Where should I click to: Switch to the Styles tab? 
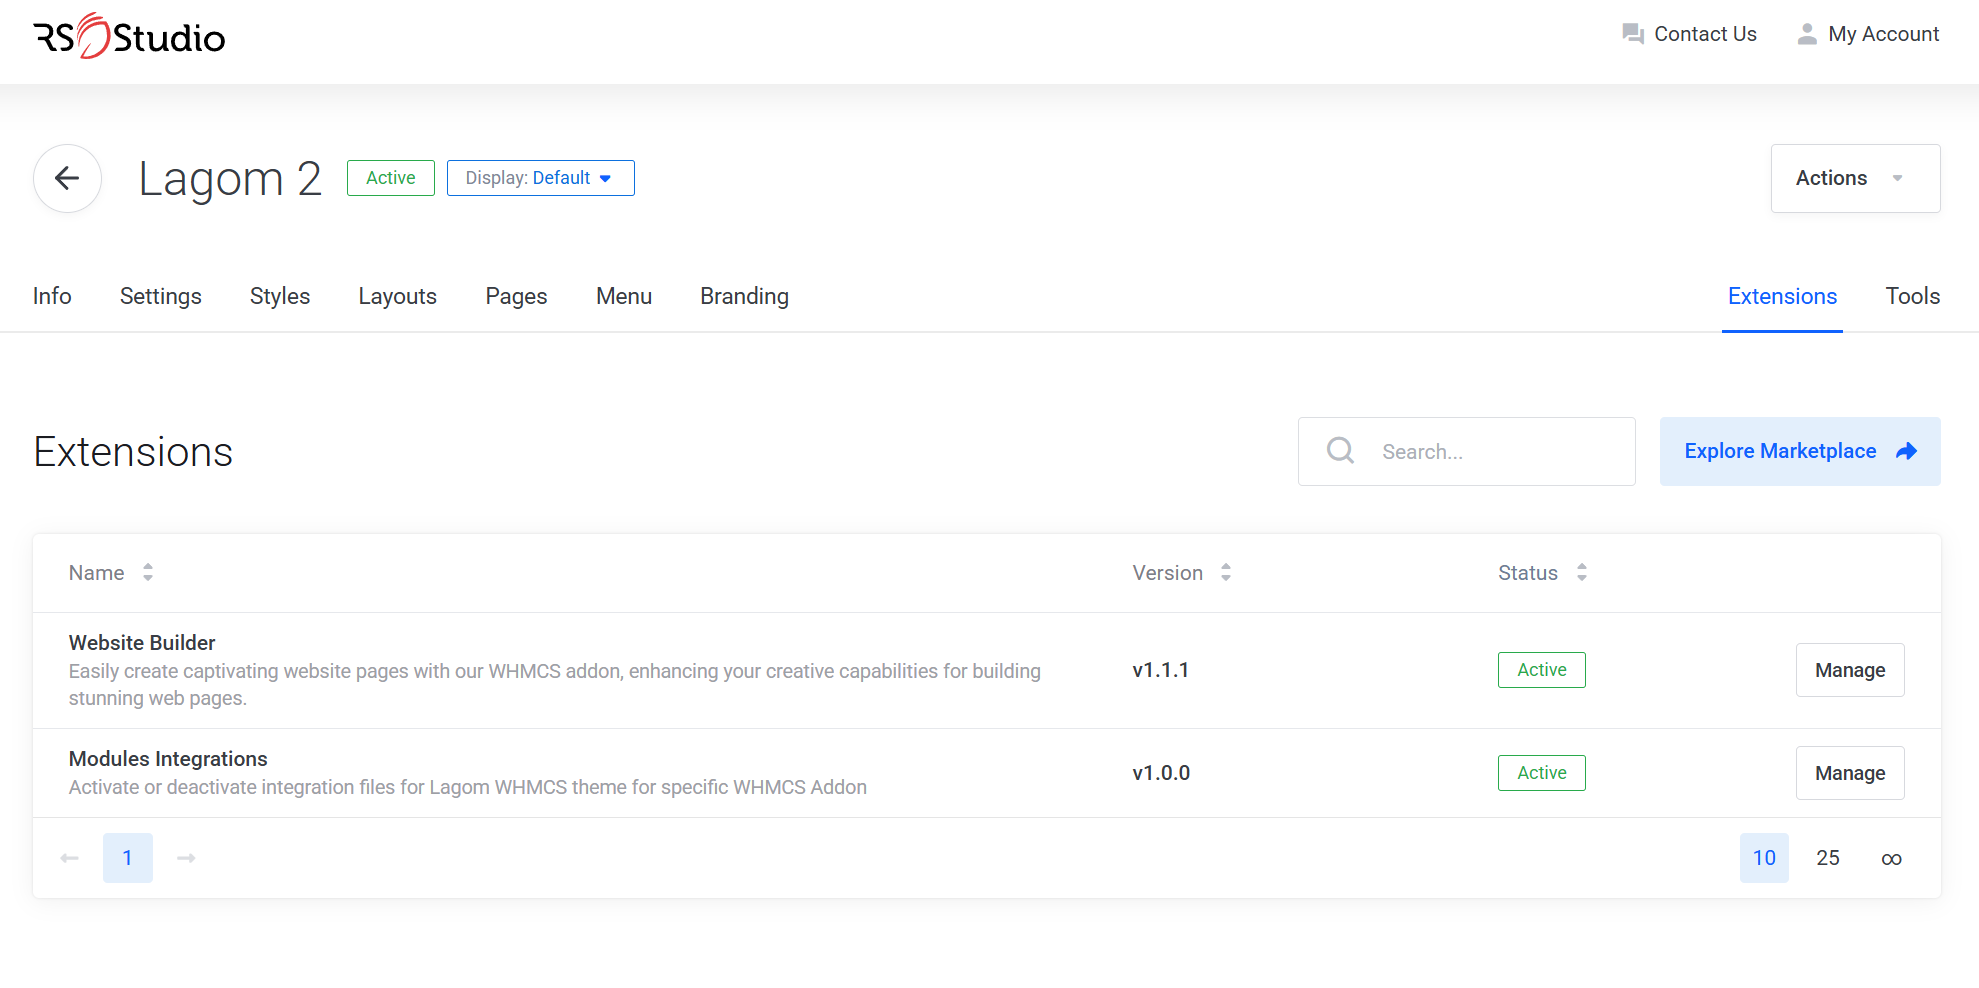pyautogui.click(x=280, y=296)
